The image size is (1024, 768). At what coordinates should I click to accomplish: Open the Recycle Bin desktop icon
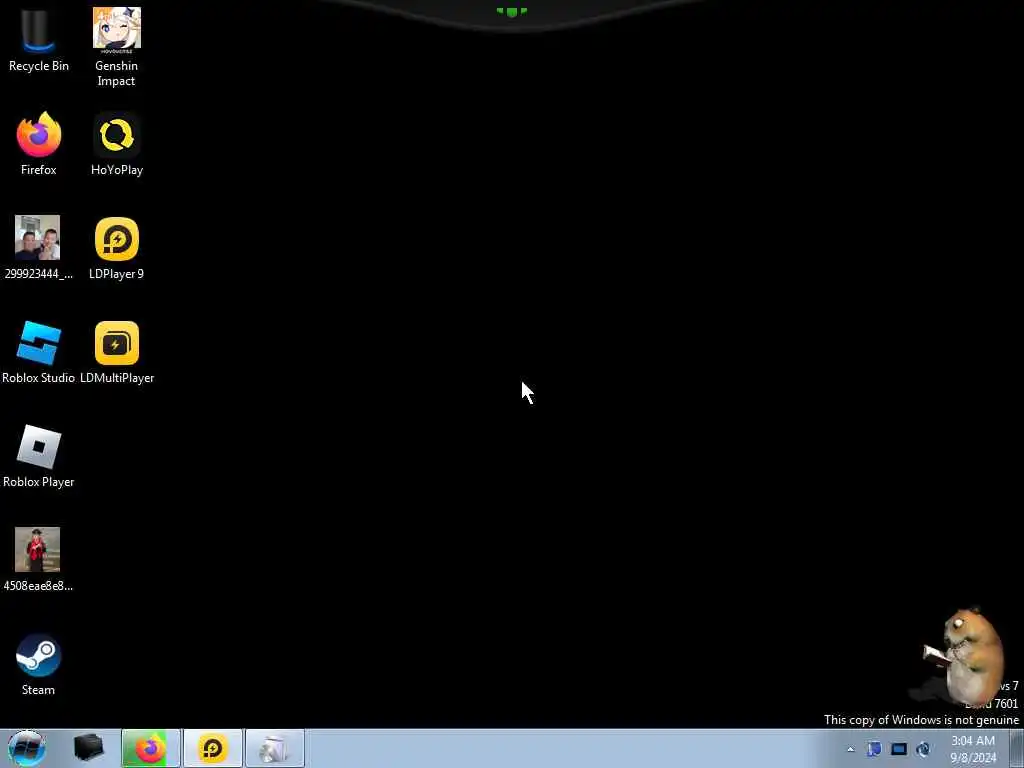(x=39, y=39)
